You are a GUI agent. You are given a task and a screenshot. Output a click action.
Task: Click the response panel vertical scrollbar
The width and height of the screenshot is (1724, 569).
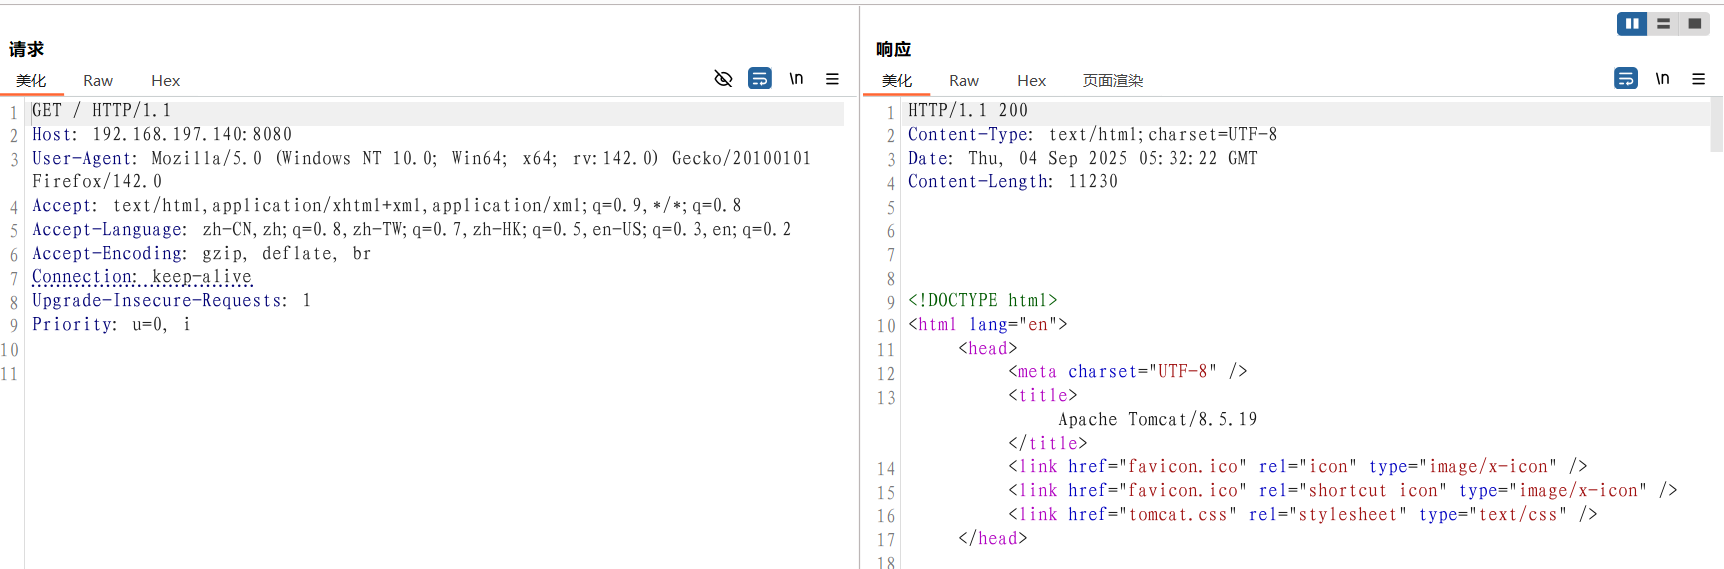(1717, 124)
